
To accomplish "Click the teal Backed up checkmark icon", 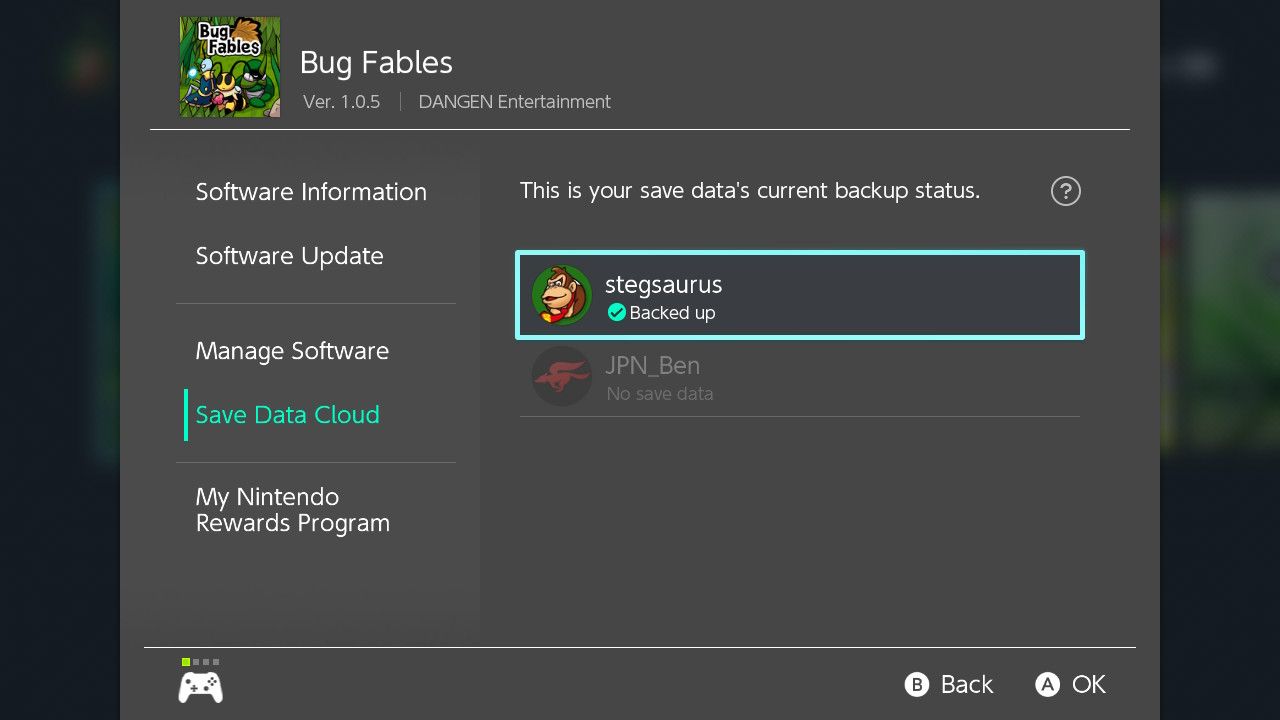I will point(617,313).
